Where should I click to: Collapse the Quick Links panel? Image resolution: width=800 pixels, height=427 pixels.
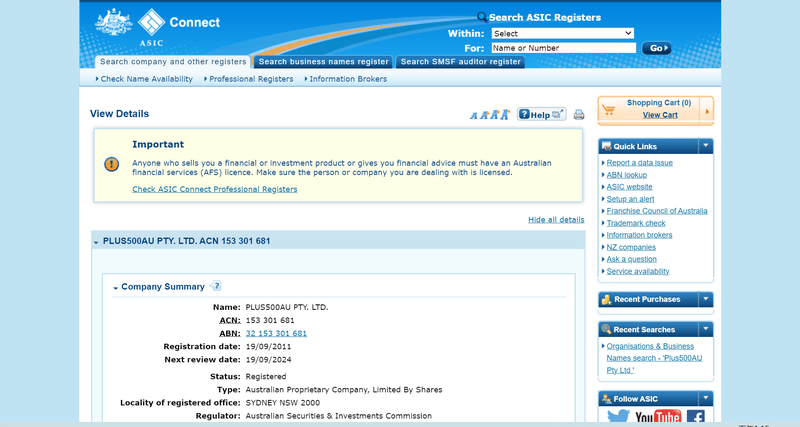(x=705, y=146)
